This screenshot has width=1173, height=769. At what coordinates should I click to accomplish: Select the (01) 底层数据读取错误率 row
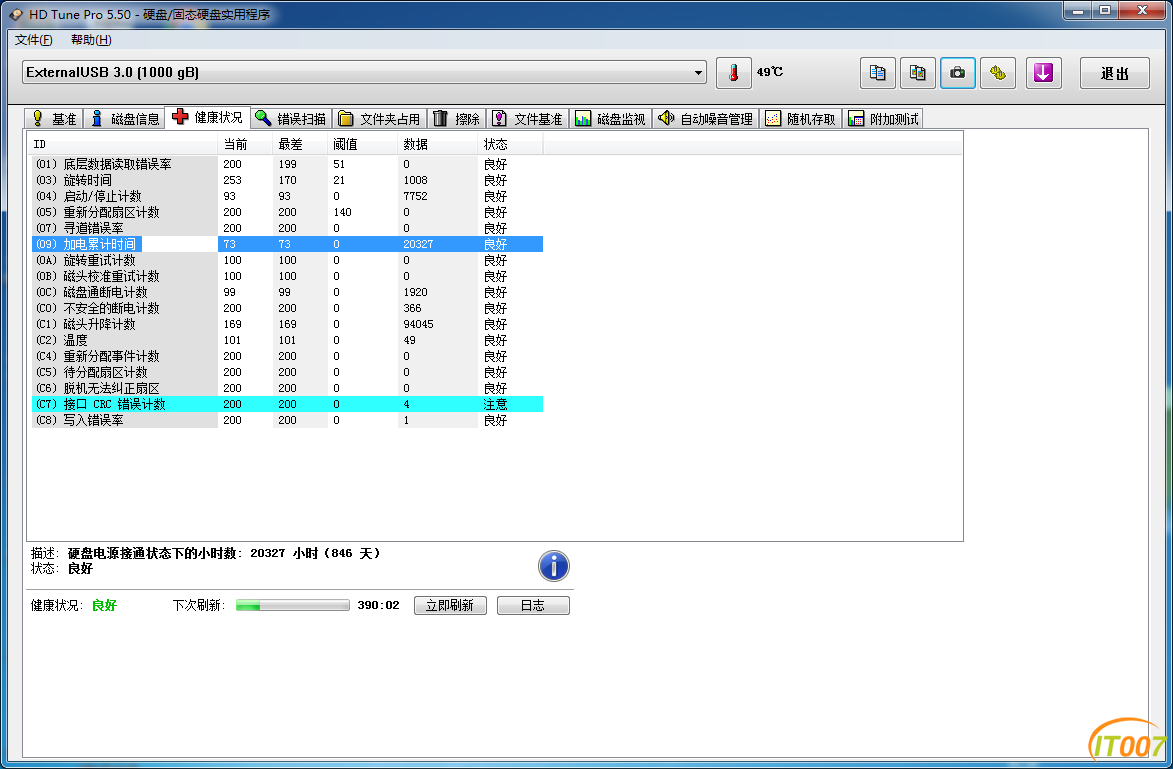pyautogui.click(x=287, y=164)
